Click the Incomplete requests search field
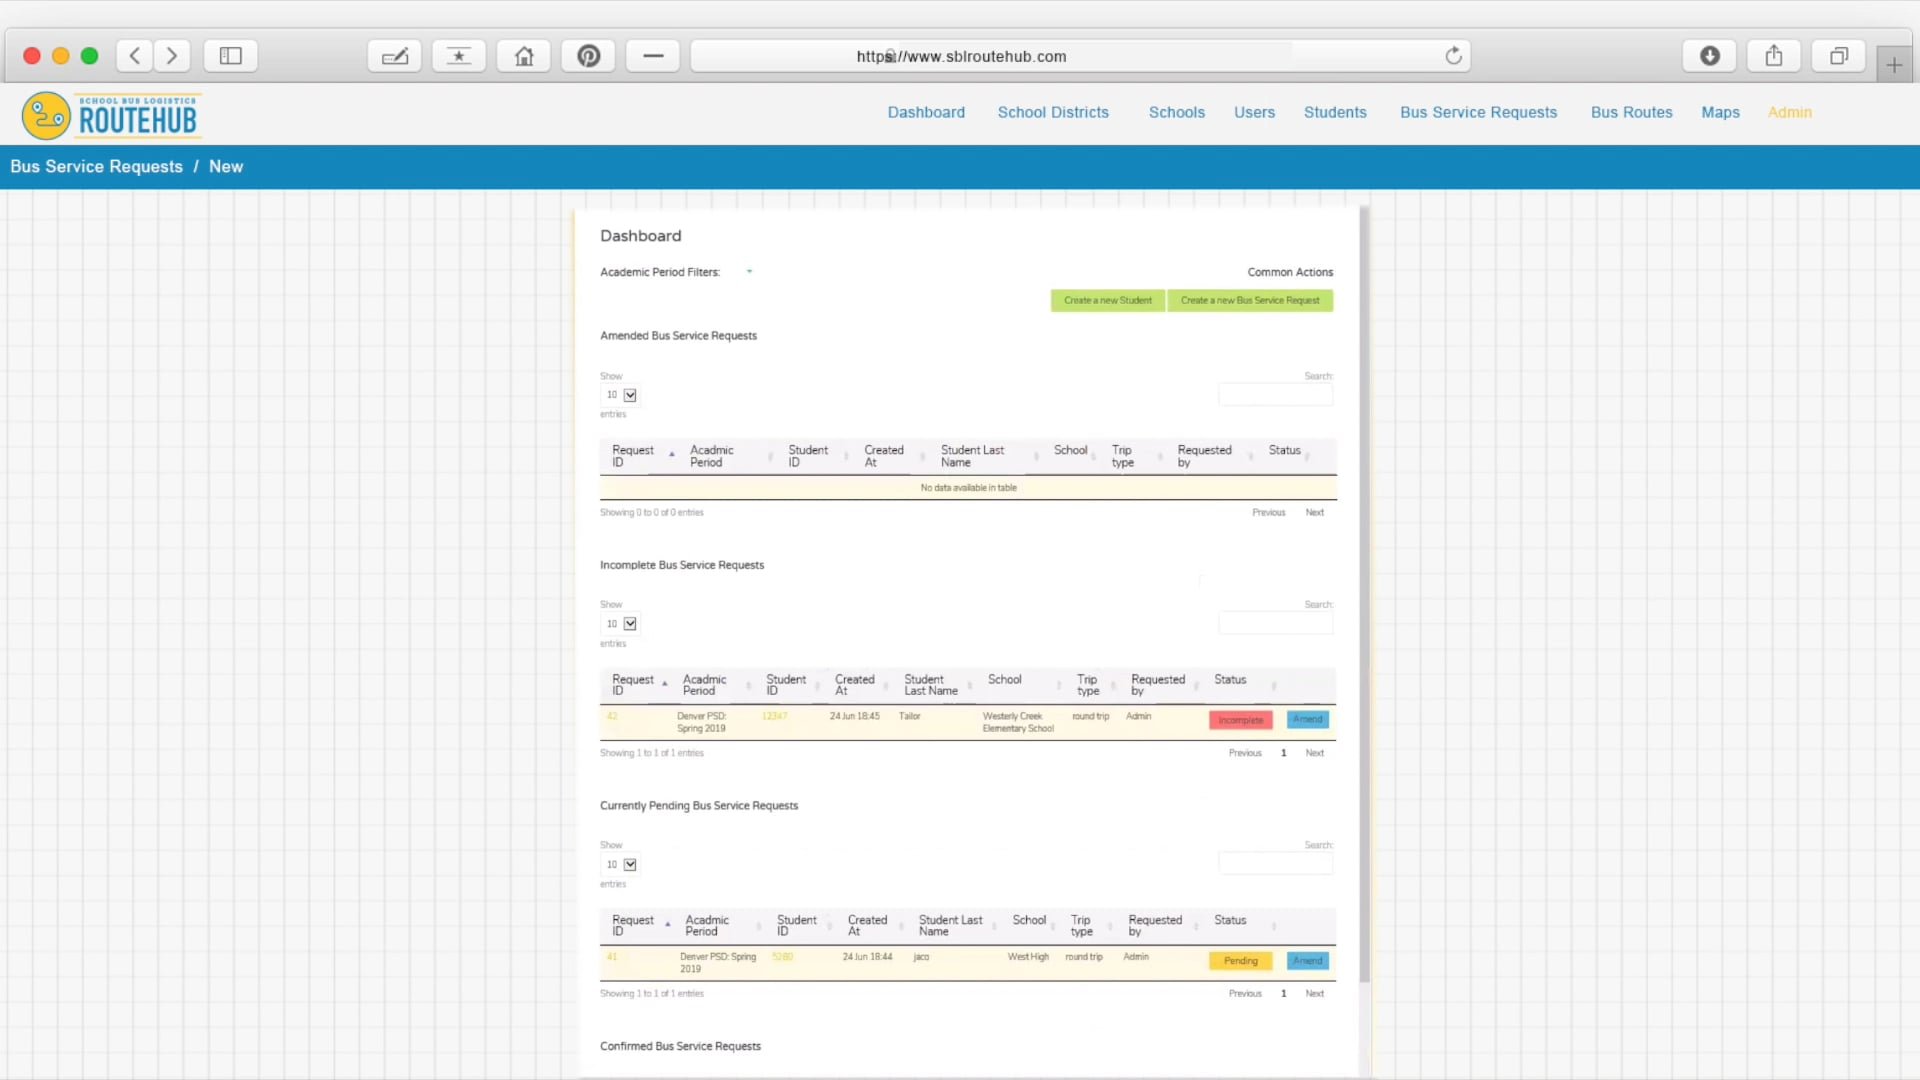Screen dimensions: 1920x1080 pyautogui.click(x=1275, y=624)
